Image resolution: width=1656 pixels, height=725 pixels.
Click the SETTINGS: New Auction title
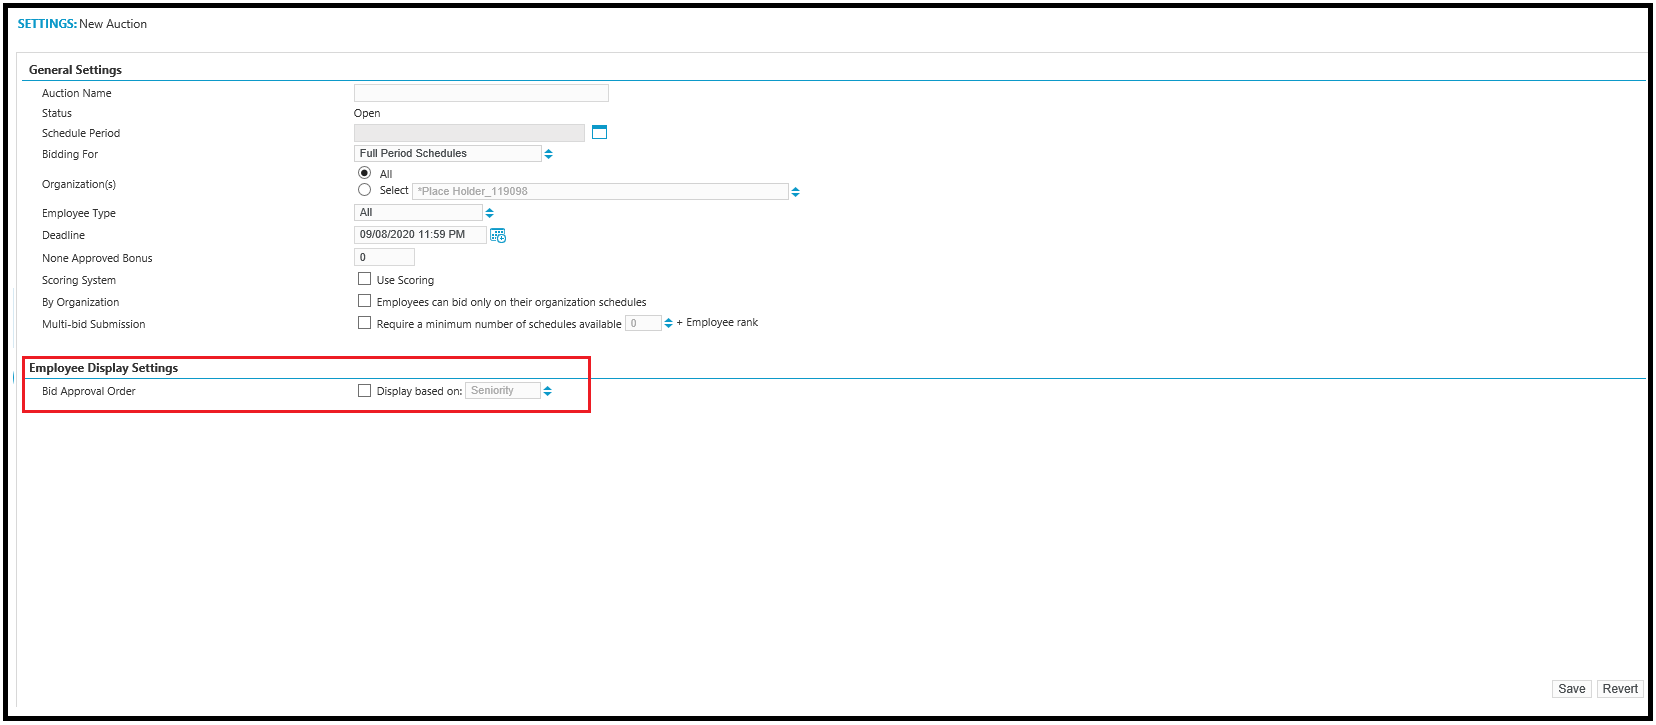(x=82, y=24)
